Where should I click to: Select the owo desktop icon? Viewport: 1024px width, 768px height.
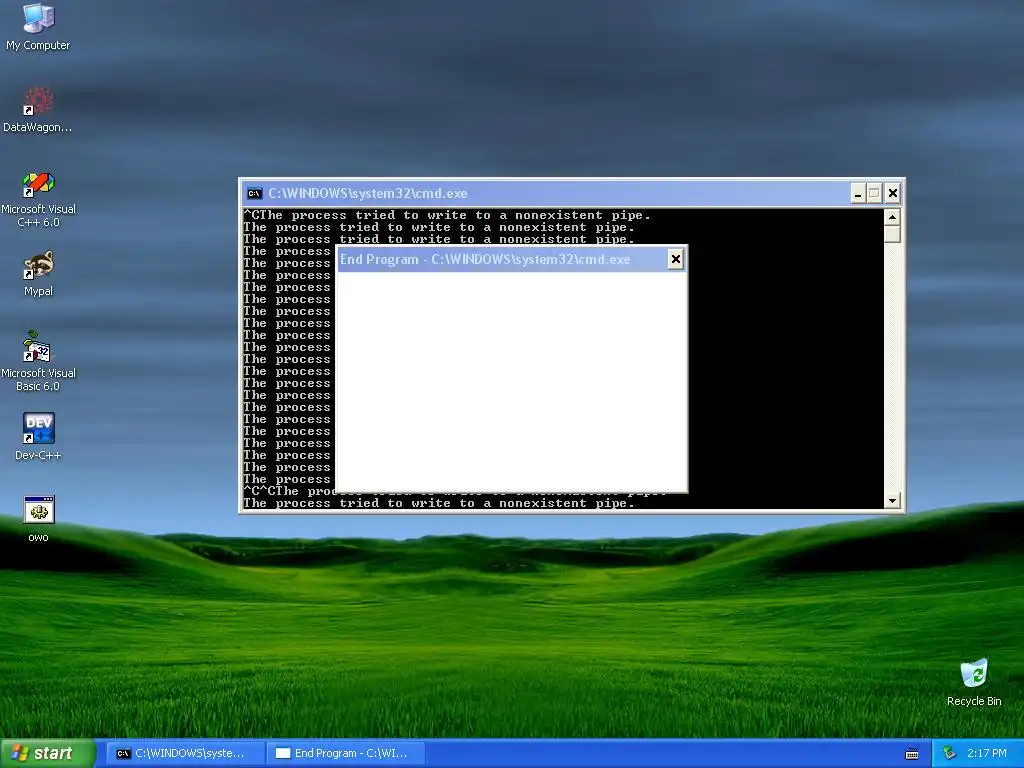(x=38, y=519)
